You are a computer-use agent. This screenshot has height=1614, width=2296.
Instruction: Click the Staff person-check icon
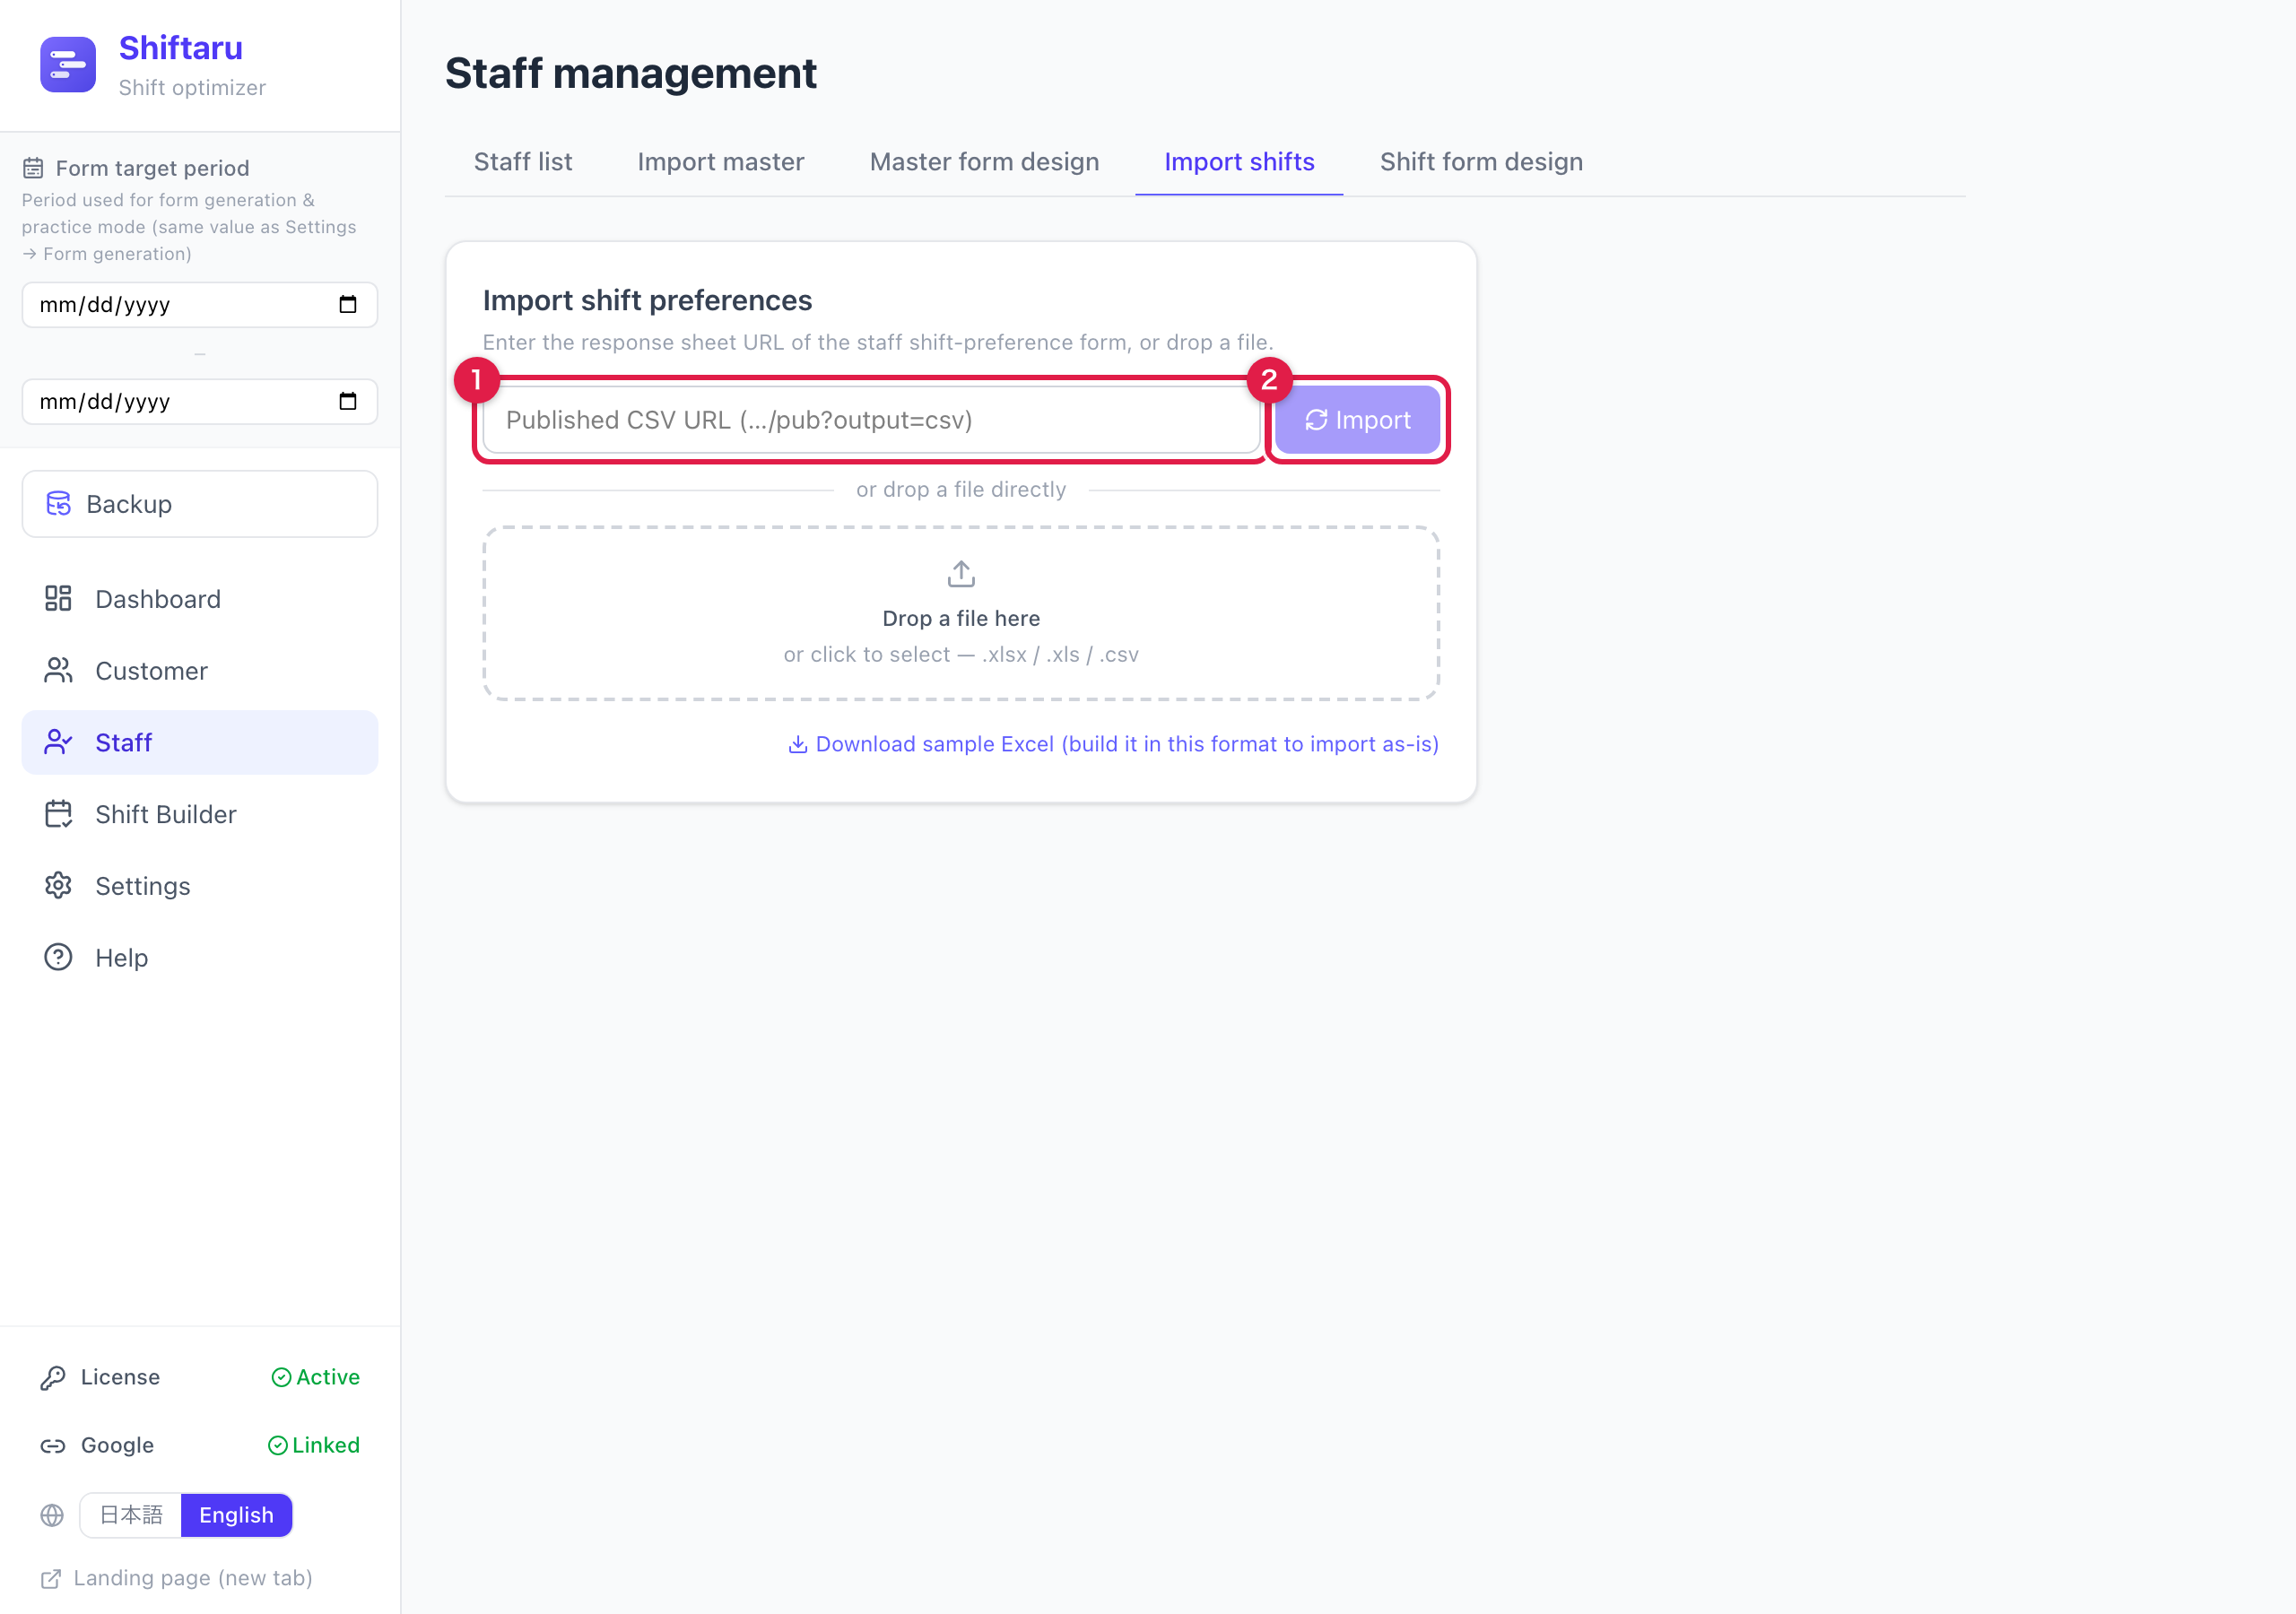(x=58, y=742)
